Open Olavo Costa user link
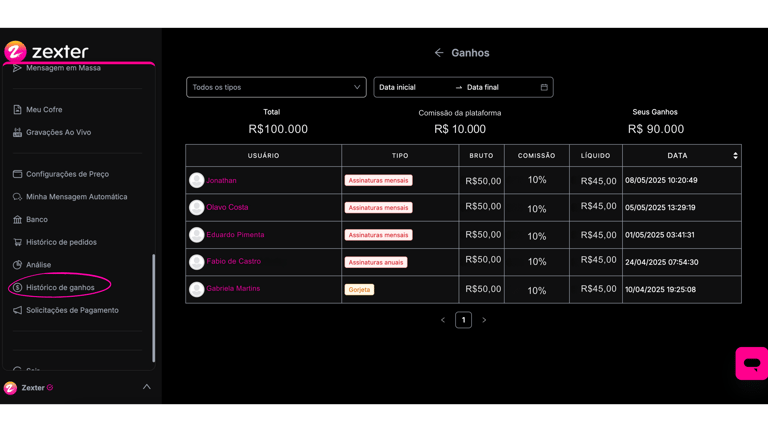This screenshot has height=432, width=768. 227,207
